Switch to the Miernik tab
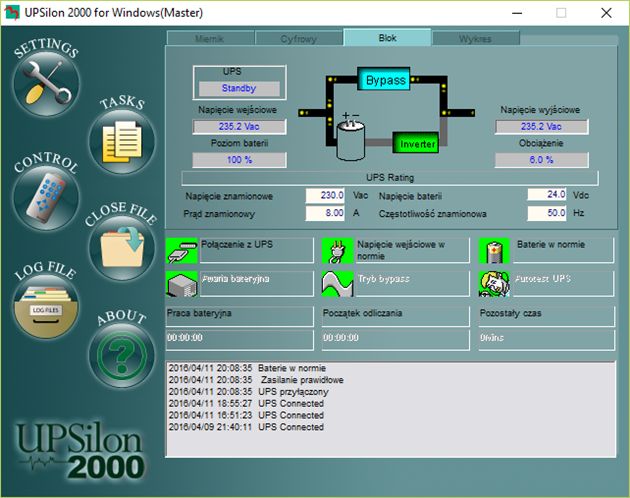 point(210,39)
